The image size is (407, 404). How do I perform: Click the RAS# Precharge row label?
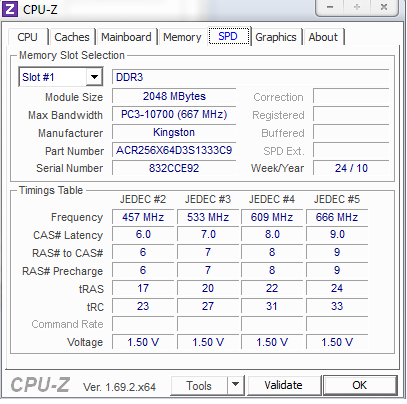pos(63,271)
